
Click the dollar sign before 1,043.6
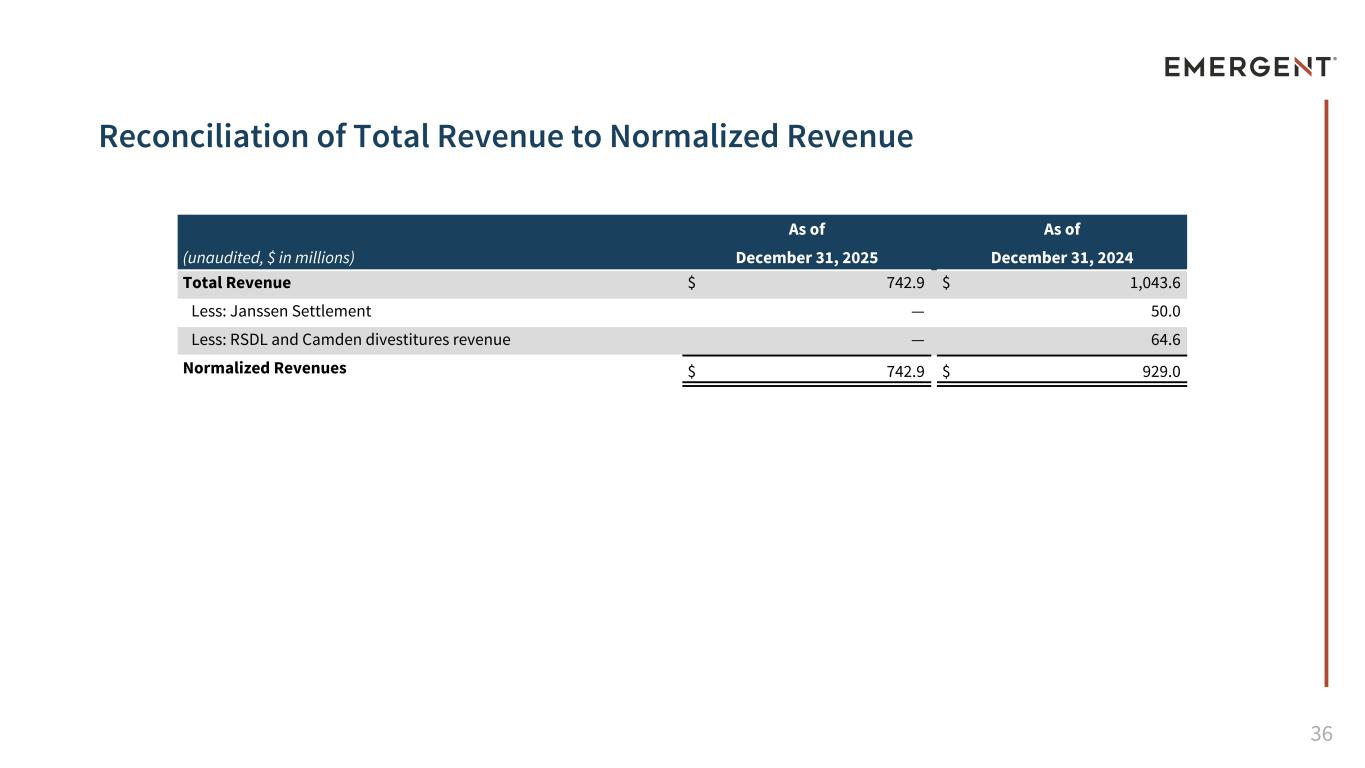point(946,283)
